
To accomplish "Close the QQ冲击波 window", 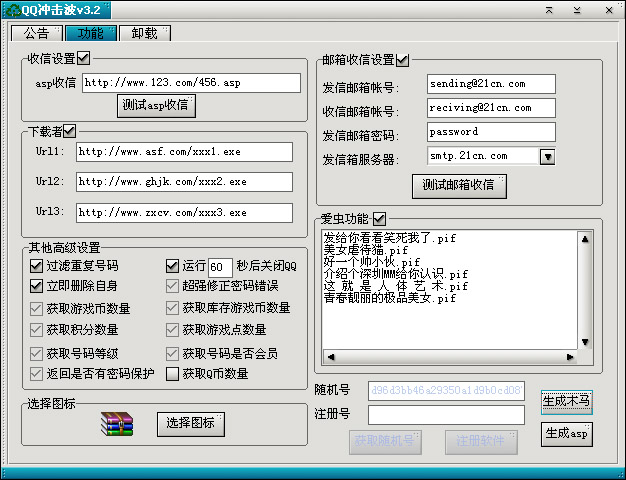I will click(609, 10).
